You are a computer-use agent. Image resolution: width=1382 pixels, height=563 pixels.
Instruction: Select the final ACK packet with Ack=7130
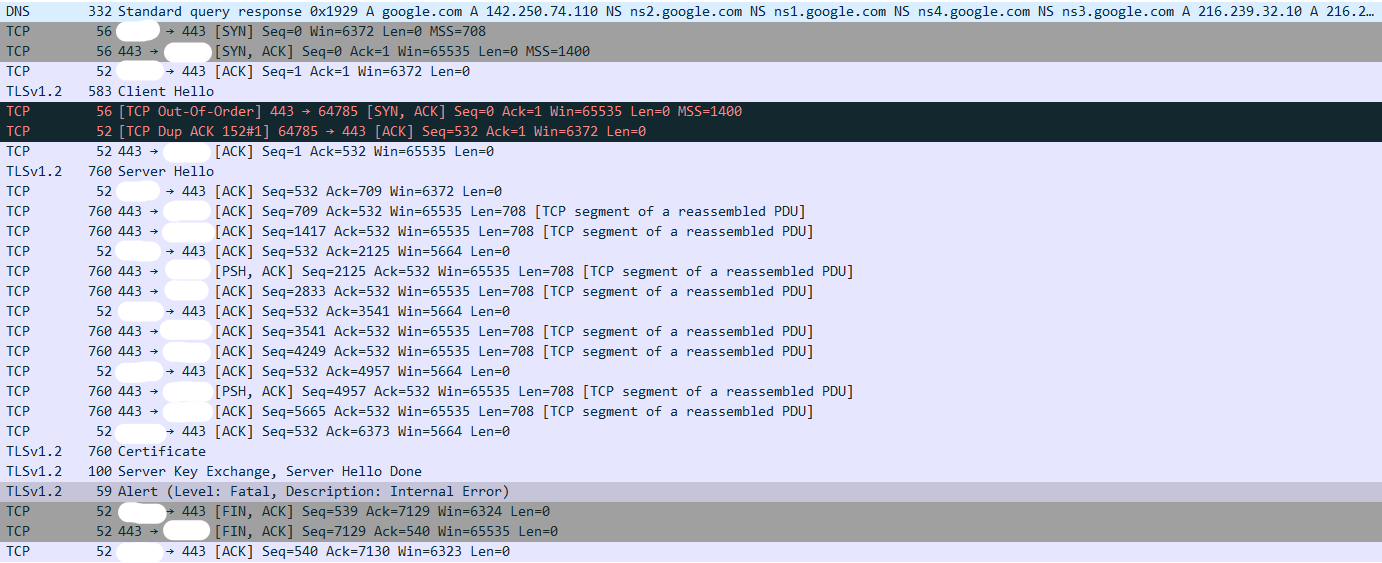(691, 551)
